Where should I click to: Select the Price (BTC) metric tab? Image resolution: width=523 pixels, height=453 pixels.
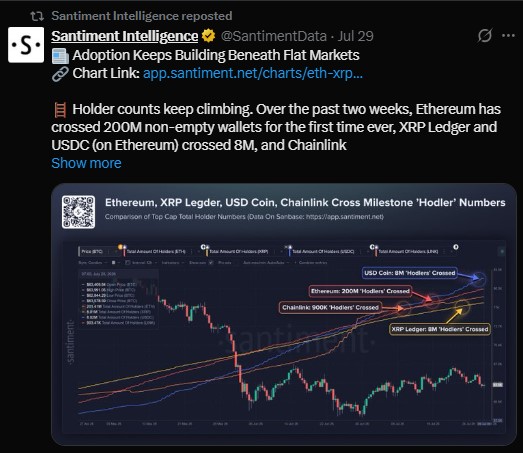(x=92, y=252)
